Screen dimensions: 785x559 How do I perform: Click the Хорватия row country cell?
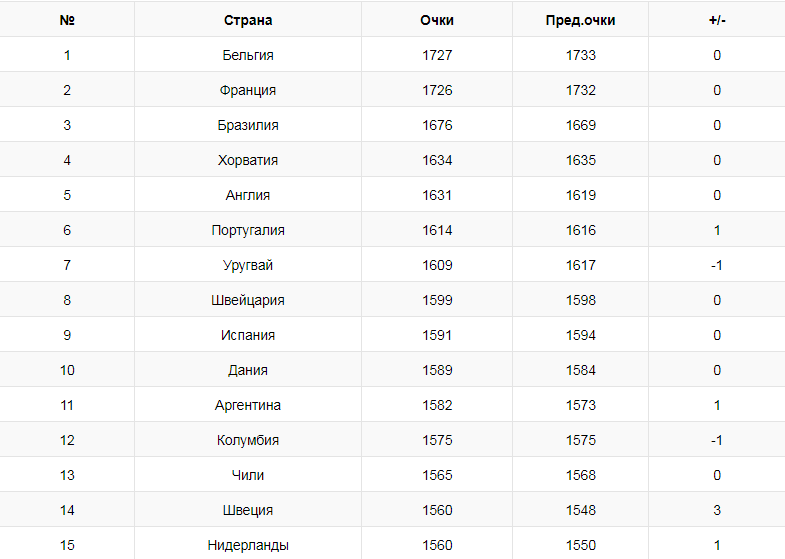[x=248, y=160]
